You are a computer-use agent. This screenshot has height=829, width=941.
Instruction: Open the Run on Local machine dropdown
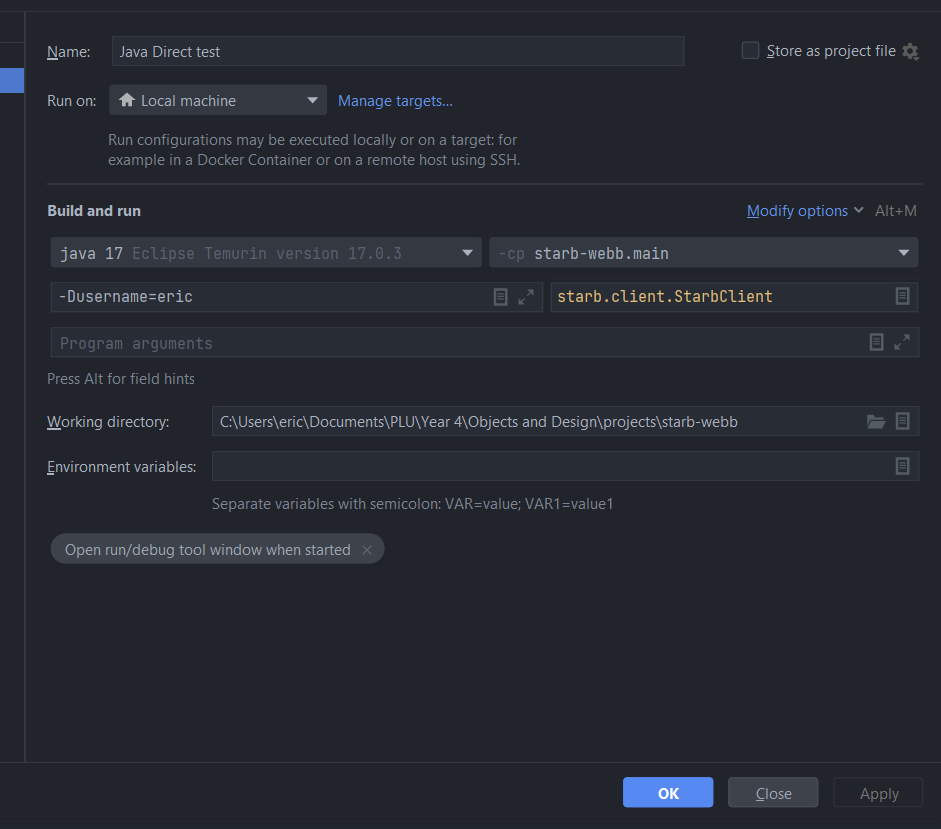[x=218, y=100]
